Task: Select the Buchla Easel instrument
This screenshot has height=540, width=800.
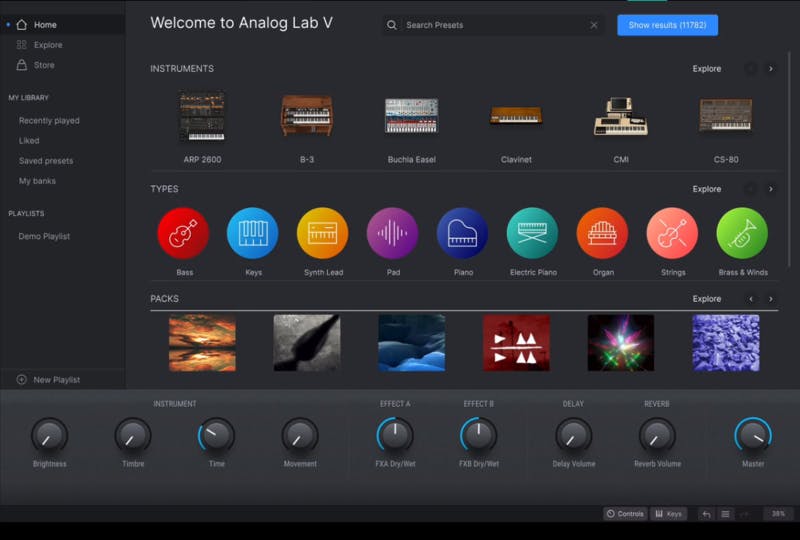Action: 411,116
